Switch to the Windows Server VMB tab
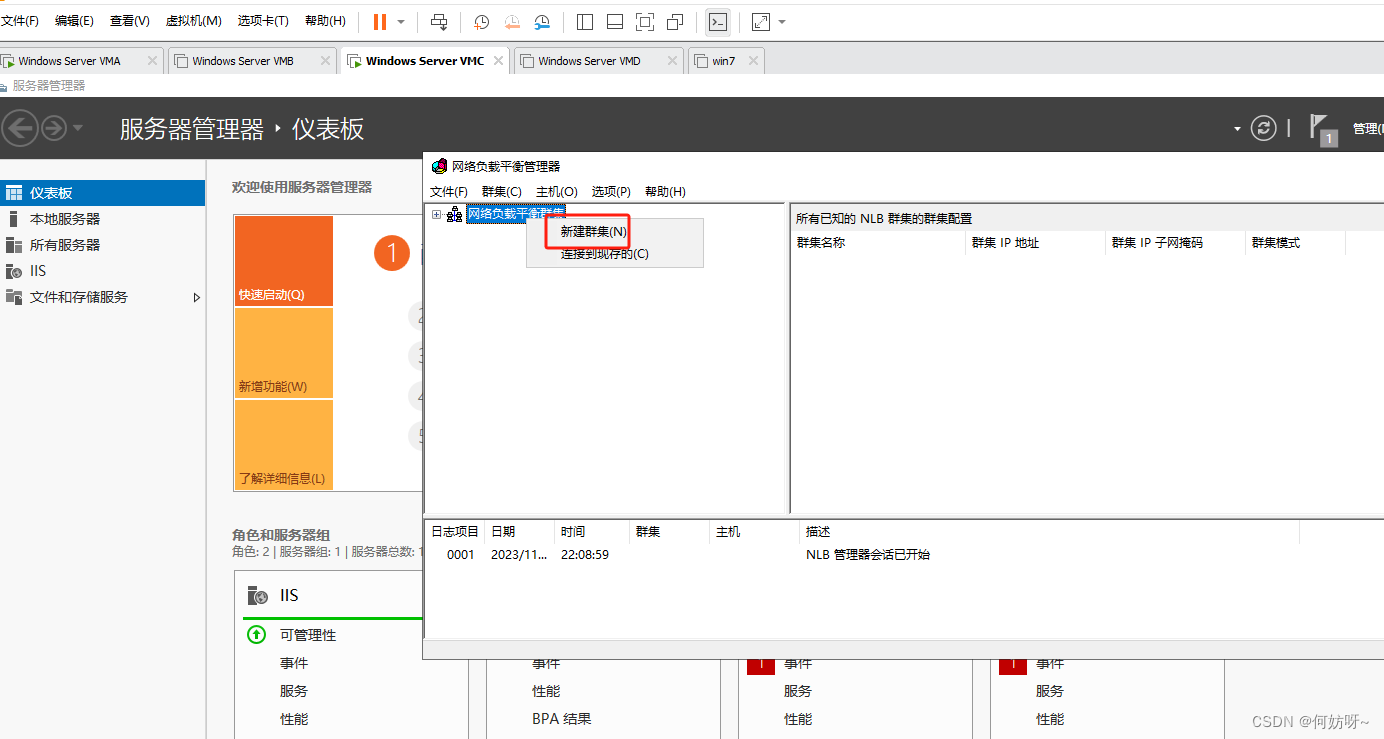 click(x=243, y=61)
